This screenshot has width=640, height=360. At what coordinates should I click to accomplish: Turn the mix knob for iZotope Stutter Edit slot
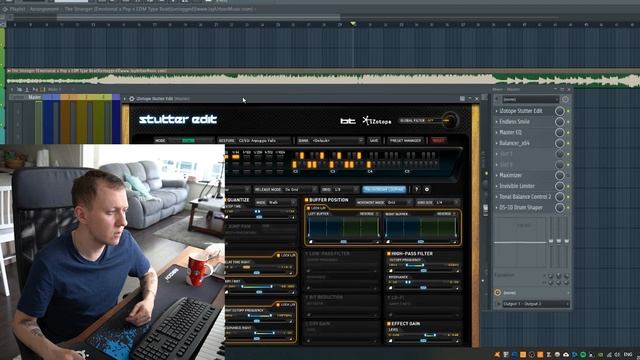560,111
